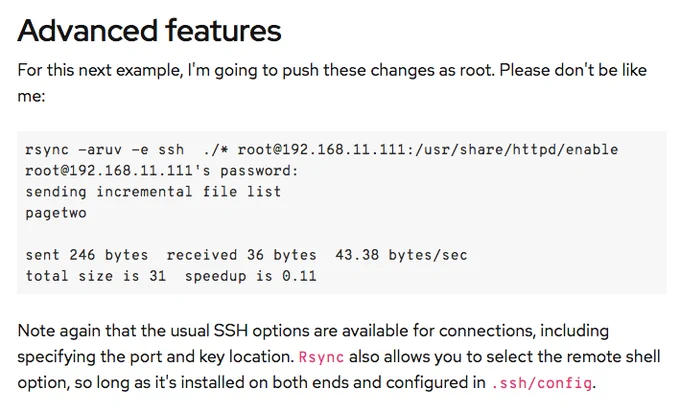This screenshot has height=413, width=680.
Task: Click the speedup is 0.11 text
Action: 251,276
